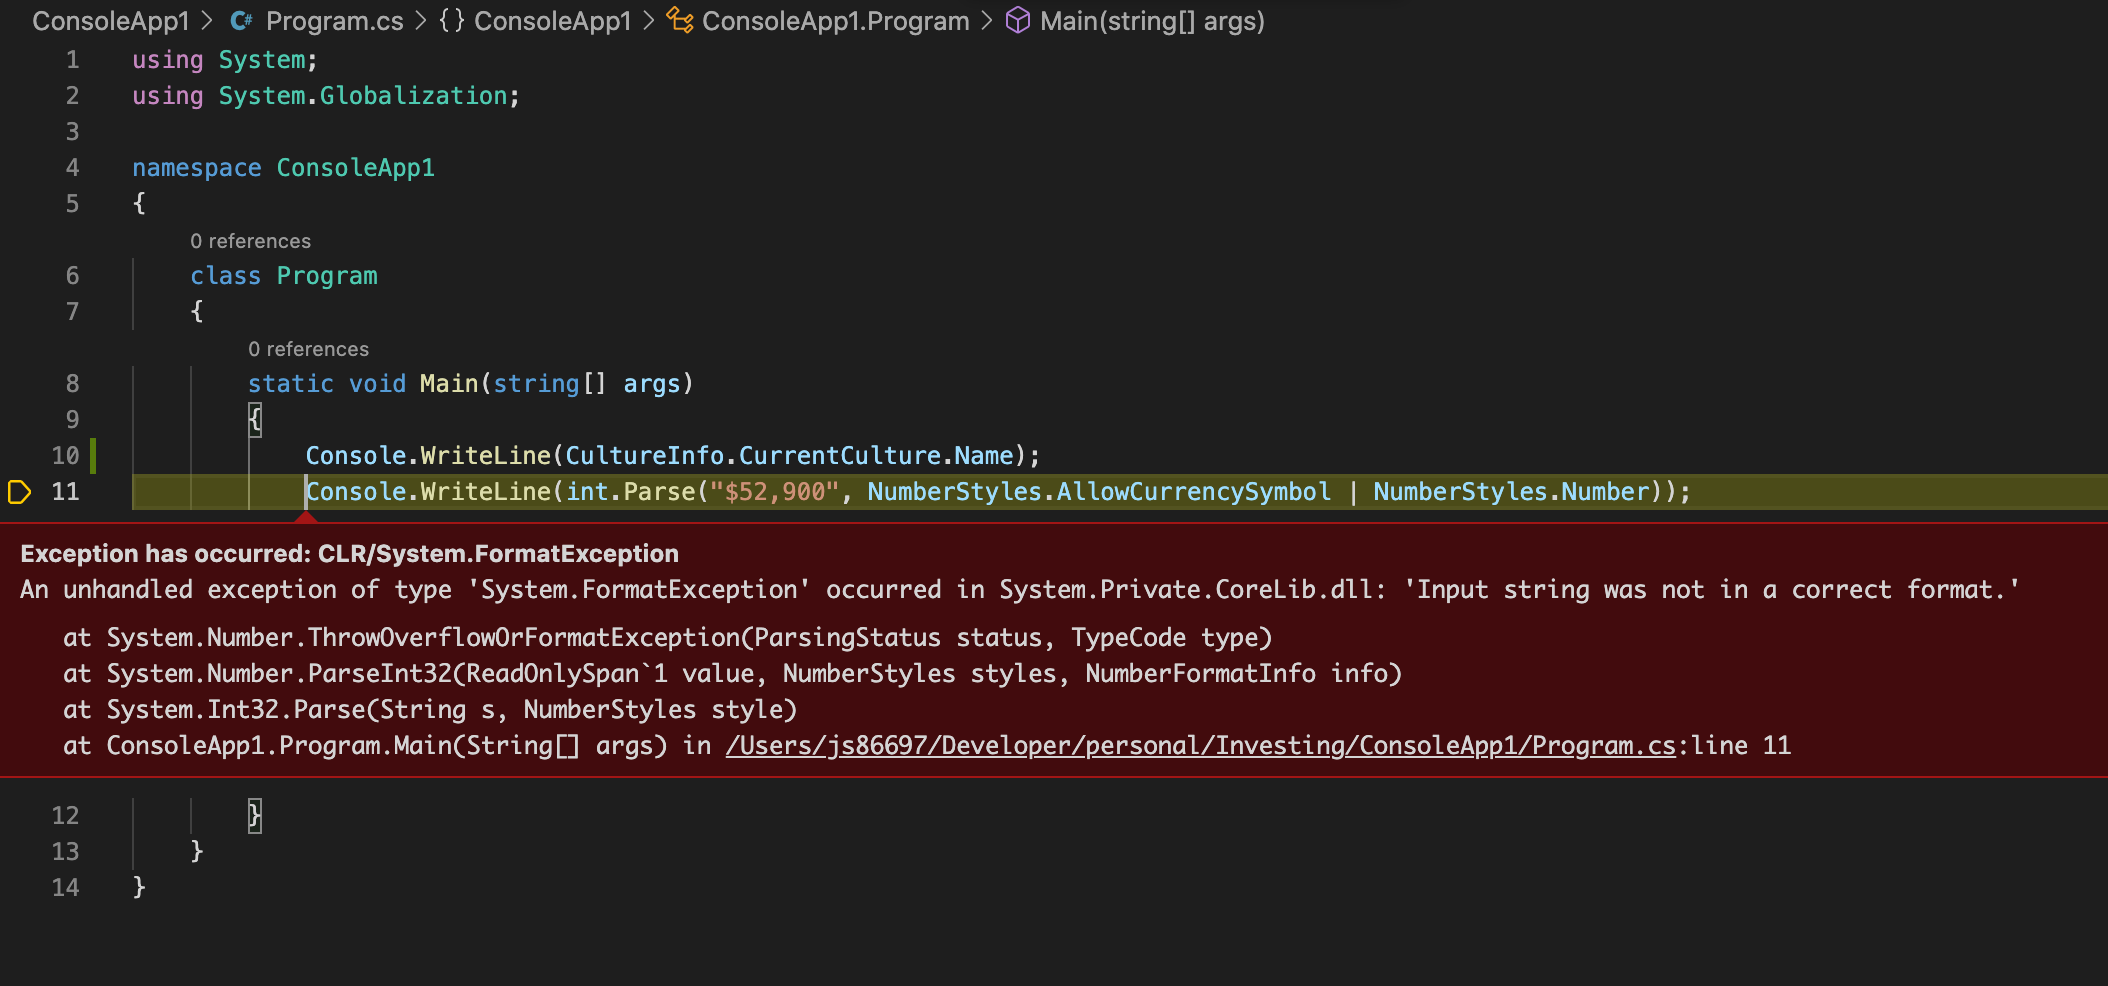Place cursor on the CultureInfo.CurrentCulture line
This screenshot has width=2108, height=986.
tap(670, 455)
